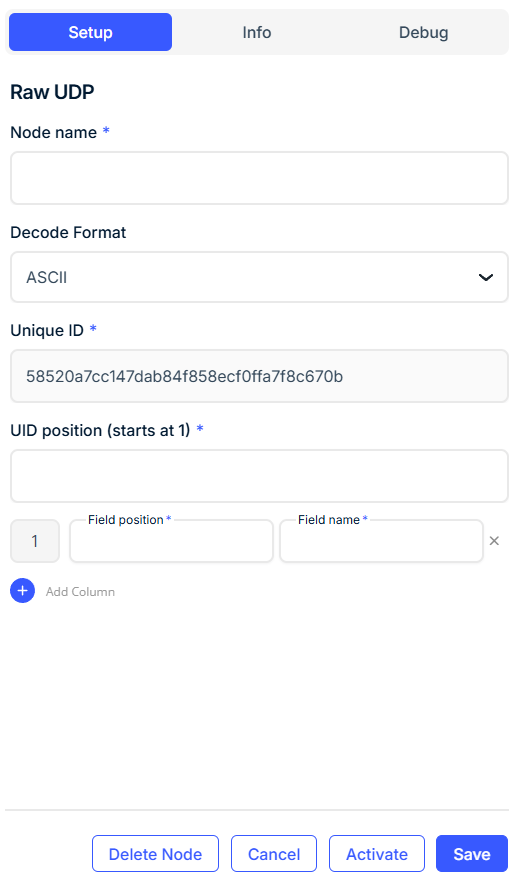
Task: Remove field row 1 with the X icon
Action: point(494,541)
